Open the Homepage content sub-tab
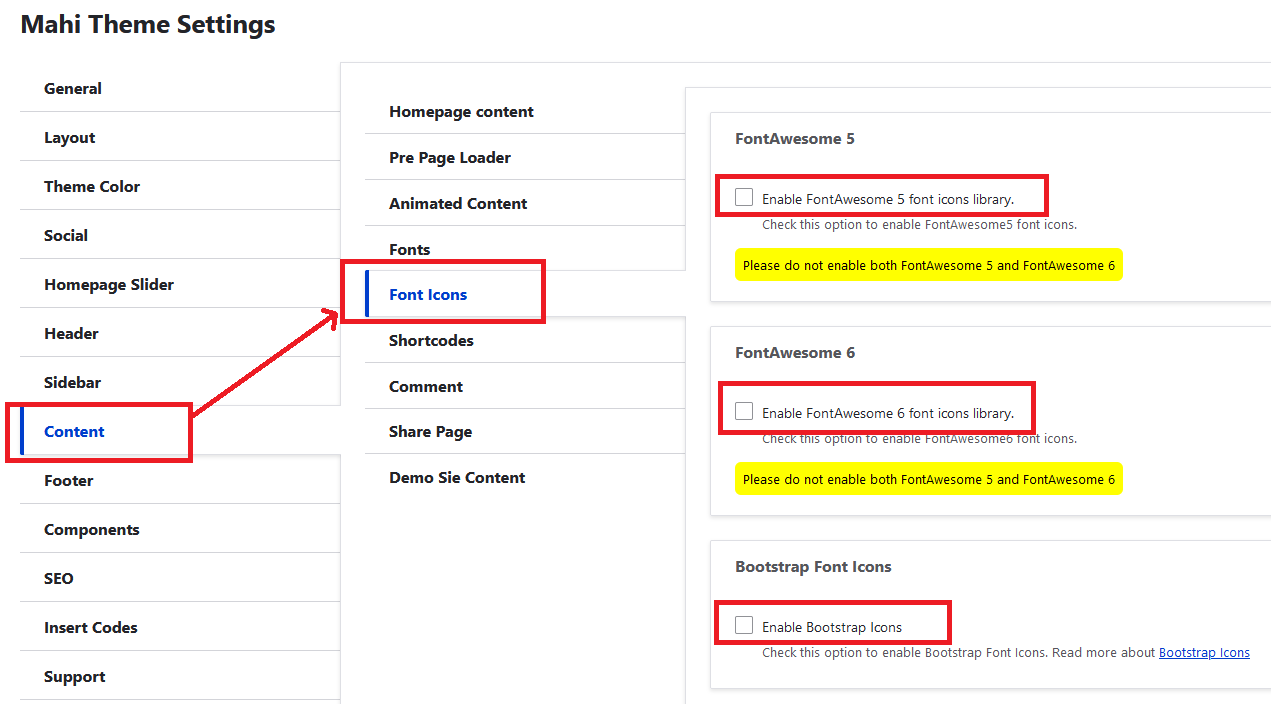The width and height of the screenshot is (1271, 704). tap(461, 112)
